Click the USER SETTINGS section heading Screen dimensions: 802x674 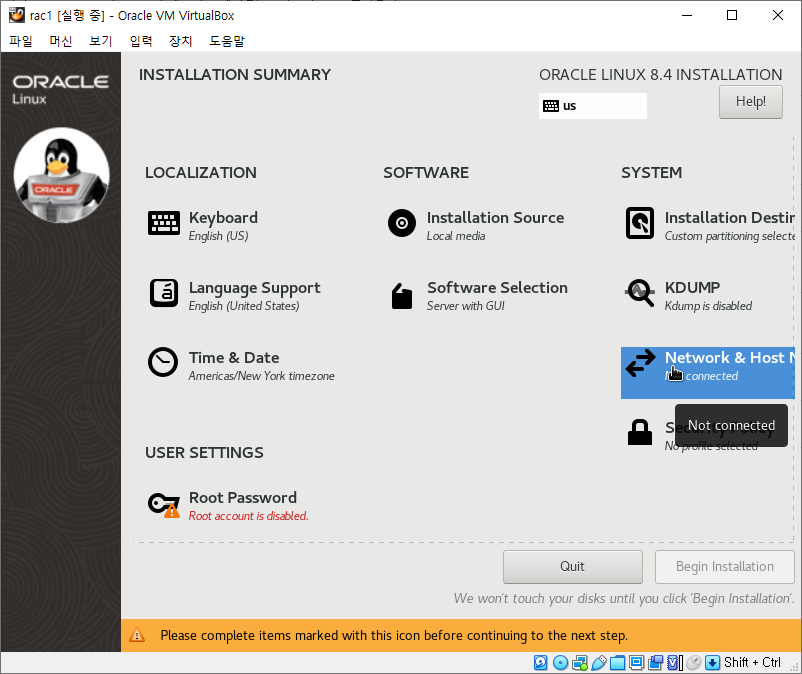pyautogui.click(x=204, y=453)
